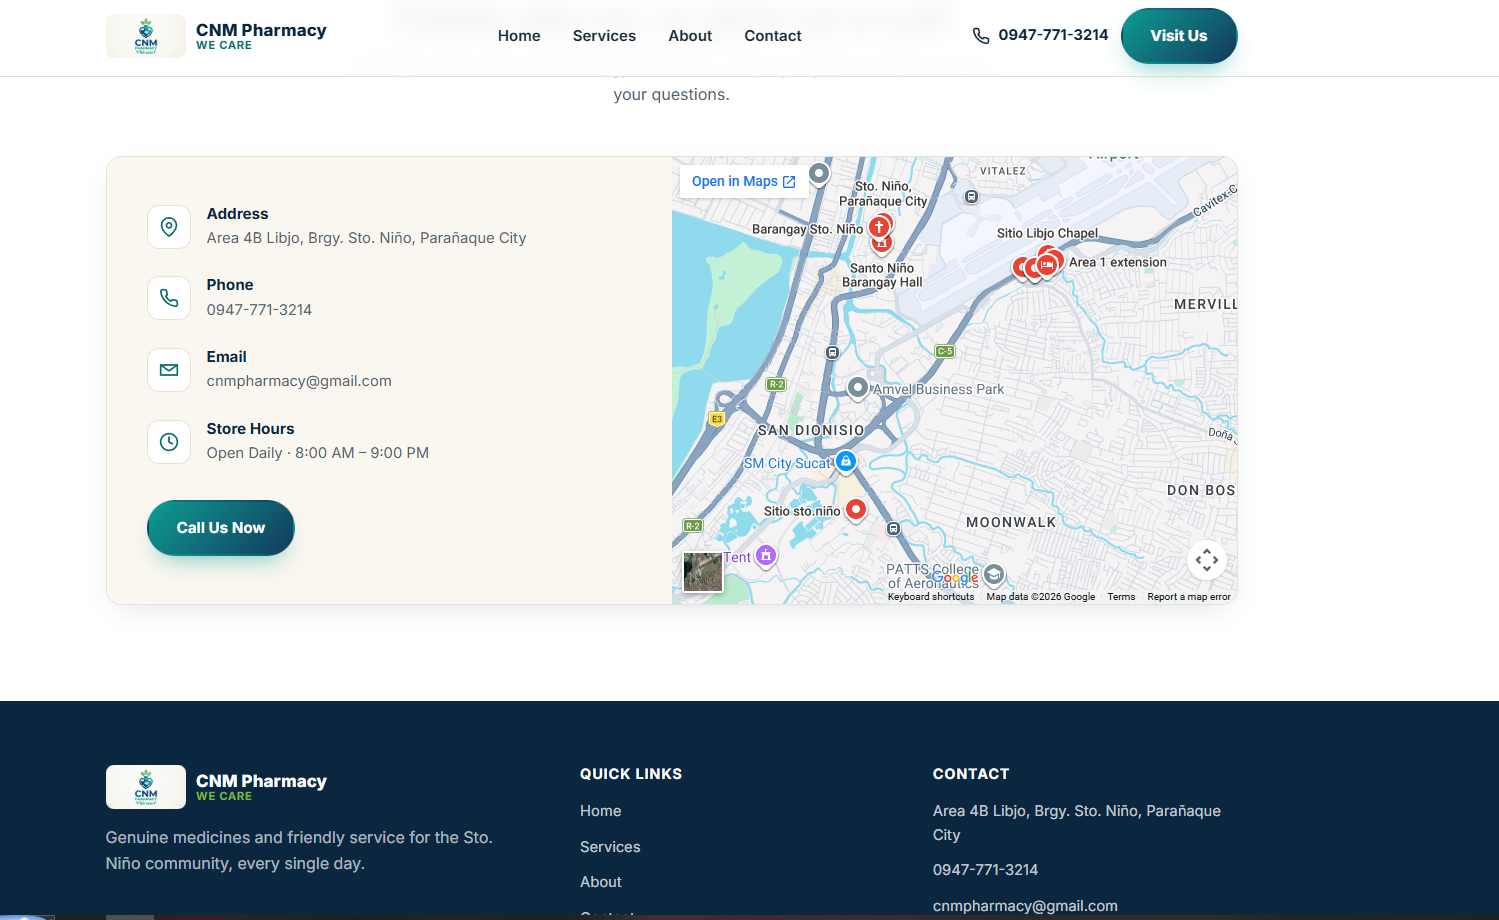Screen dimensions: 1499x920
Task: Click the Call Us Now button
Action: 221,528
